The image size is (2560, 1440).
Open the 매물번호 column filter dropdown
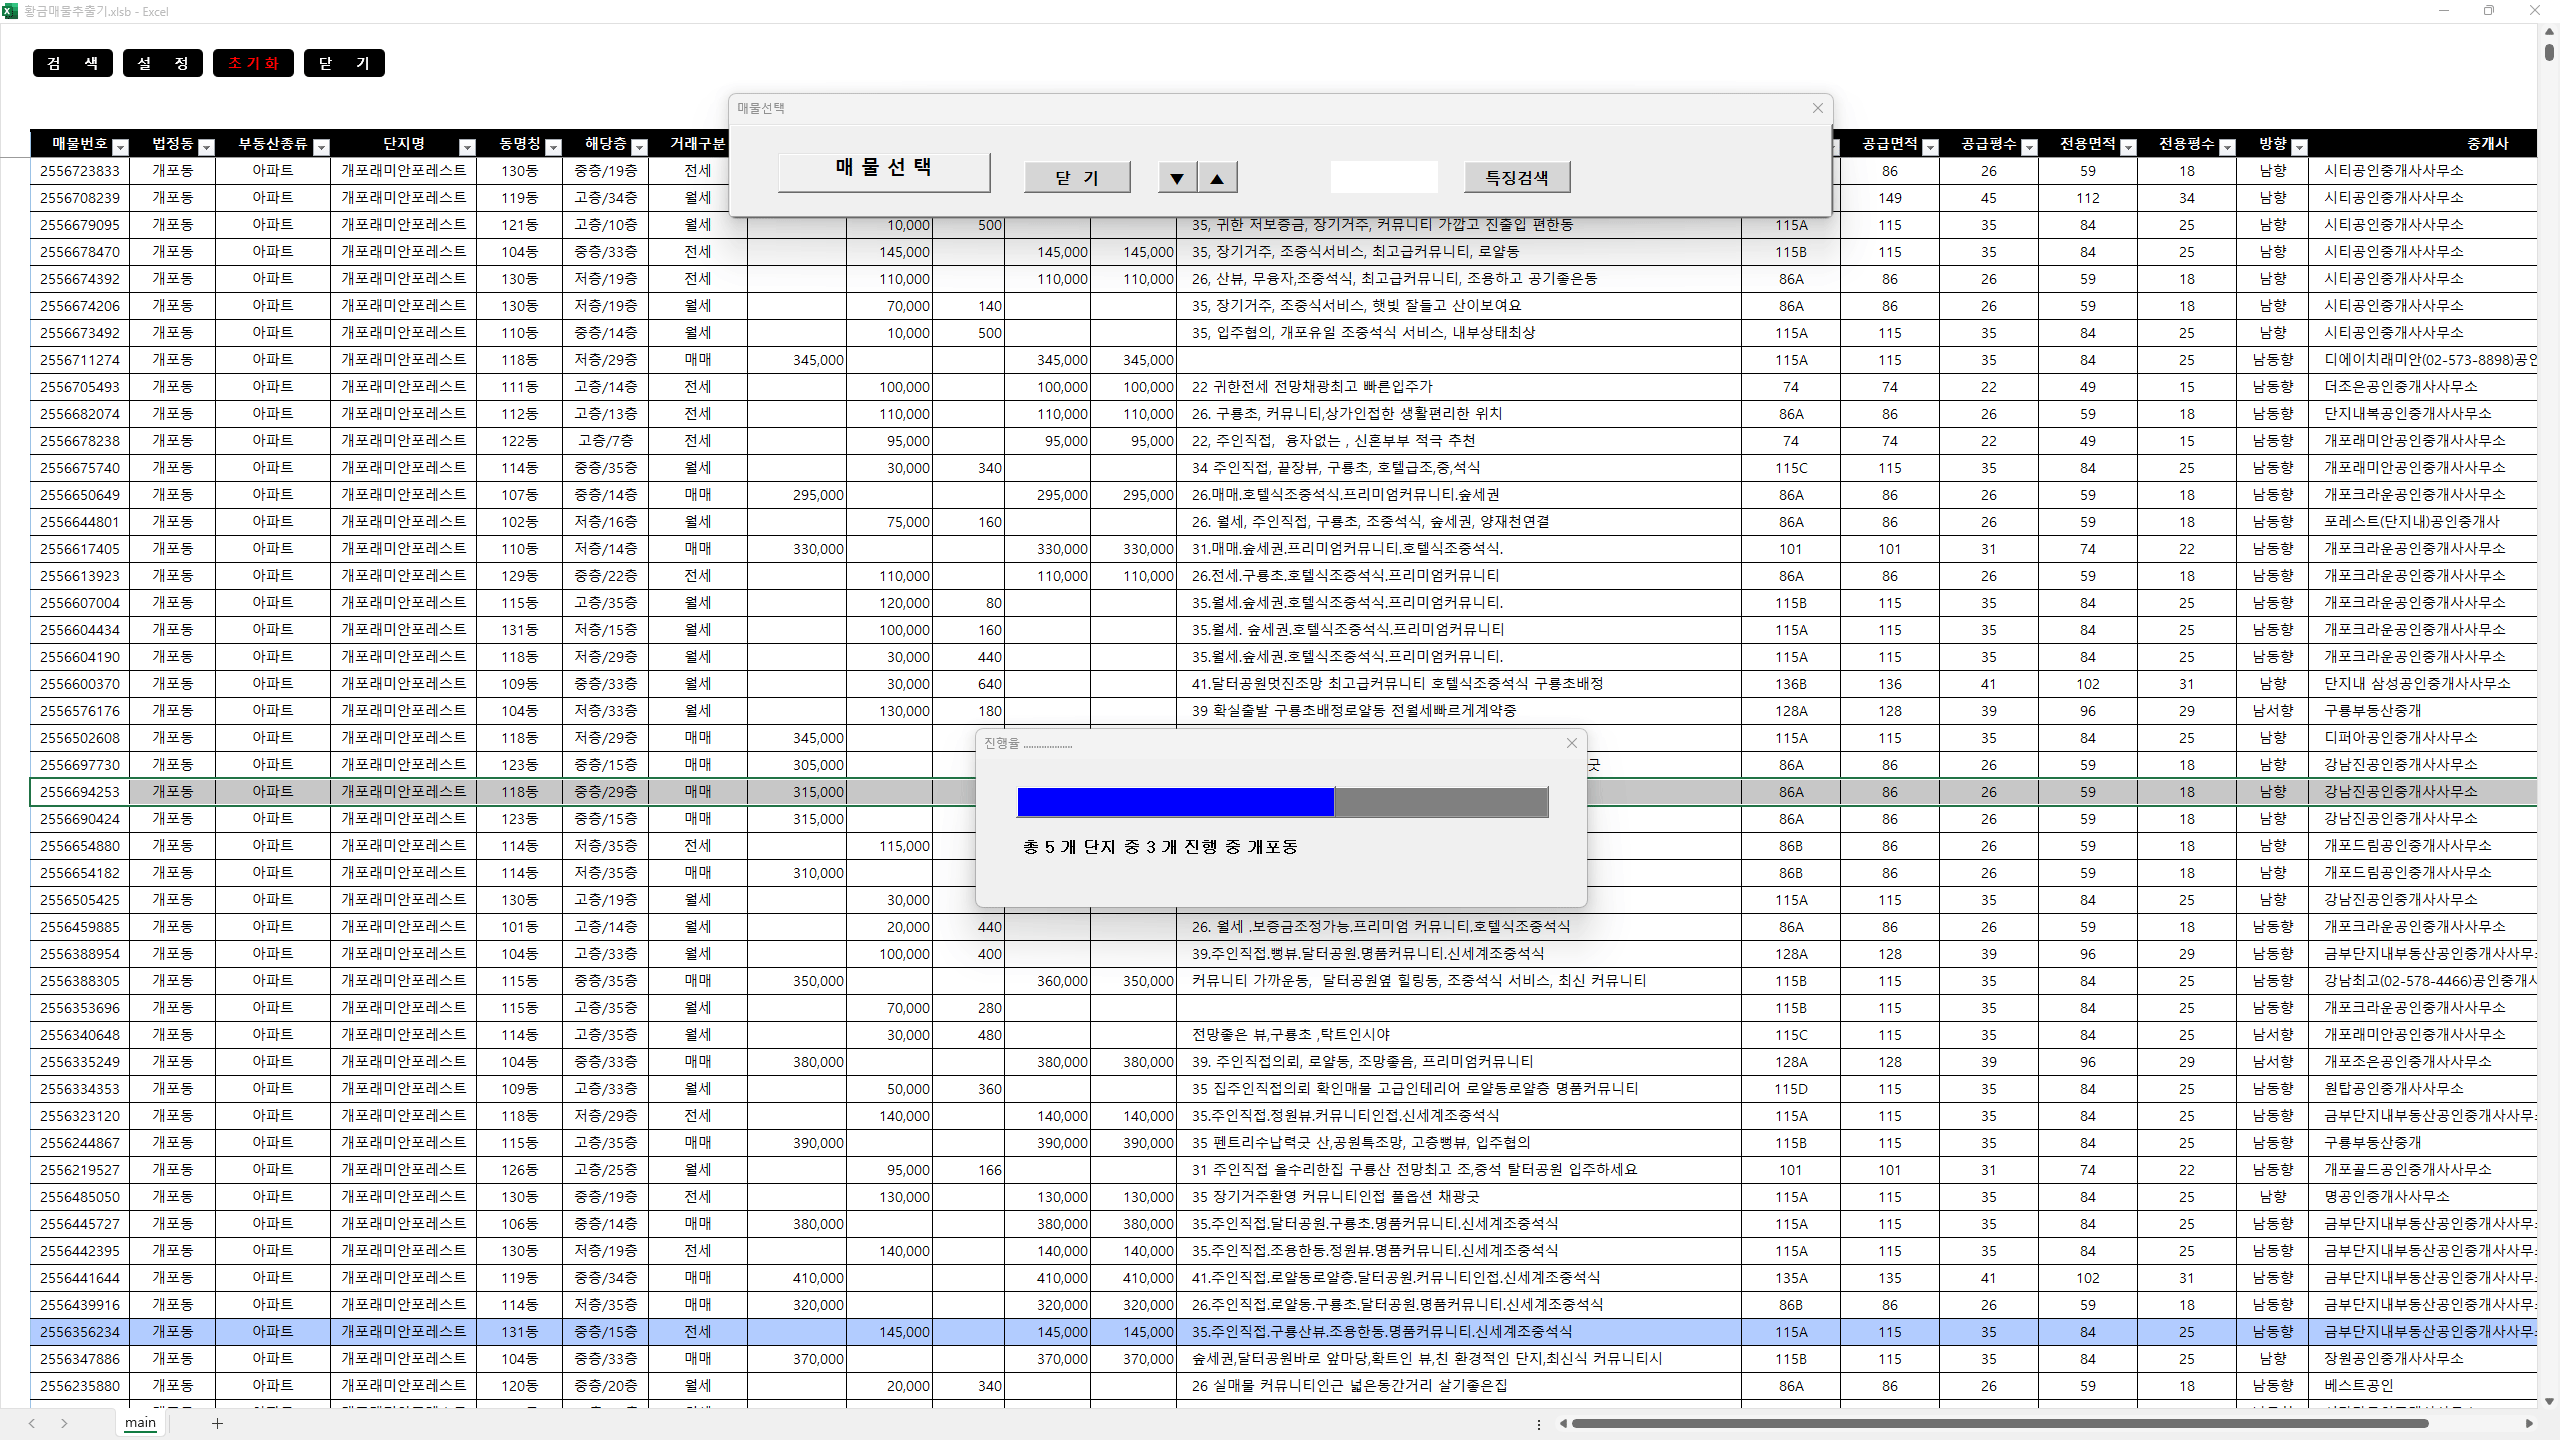(120, 147)
